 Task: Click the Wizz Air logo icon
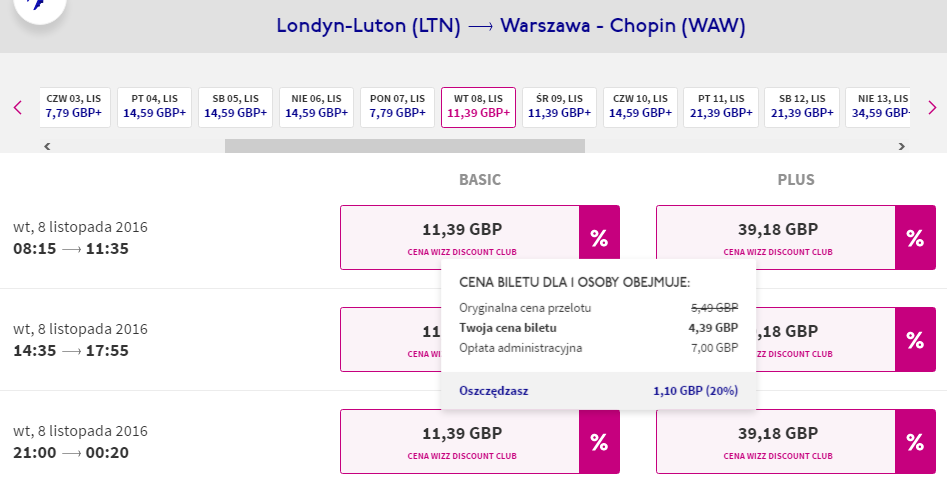click(x=39, y=5)
